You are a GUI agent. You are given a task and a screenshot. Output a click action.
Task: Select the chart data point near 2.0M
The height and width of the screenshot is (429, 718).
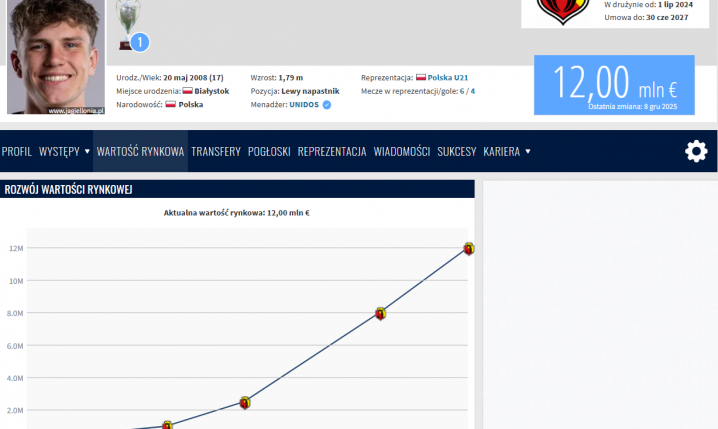(244, 402)
